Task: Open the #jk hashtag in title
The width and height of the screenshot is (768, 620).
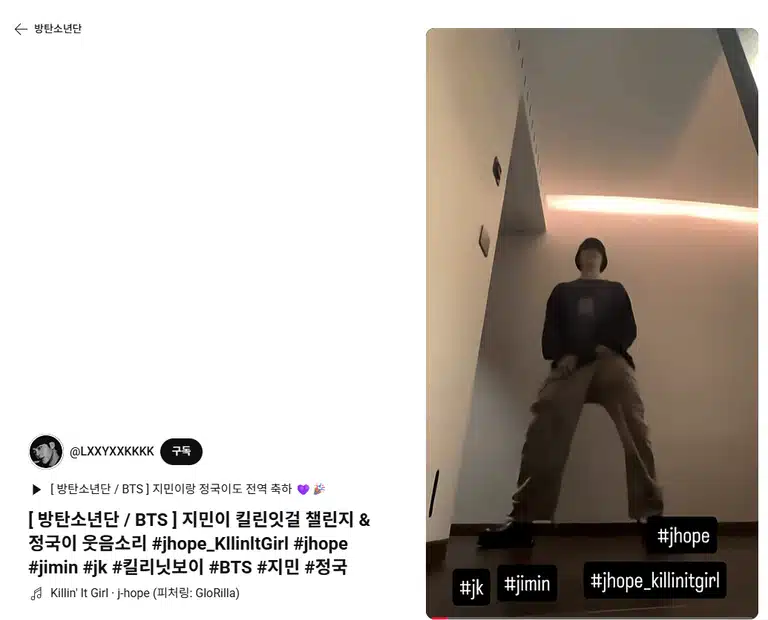Action: point(95,567)
